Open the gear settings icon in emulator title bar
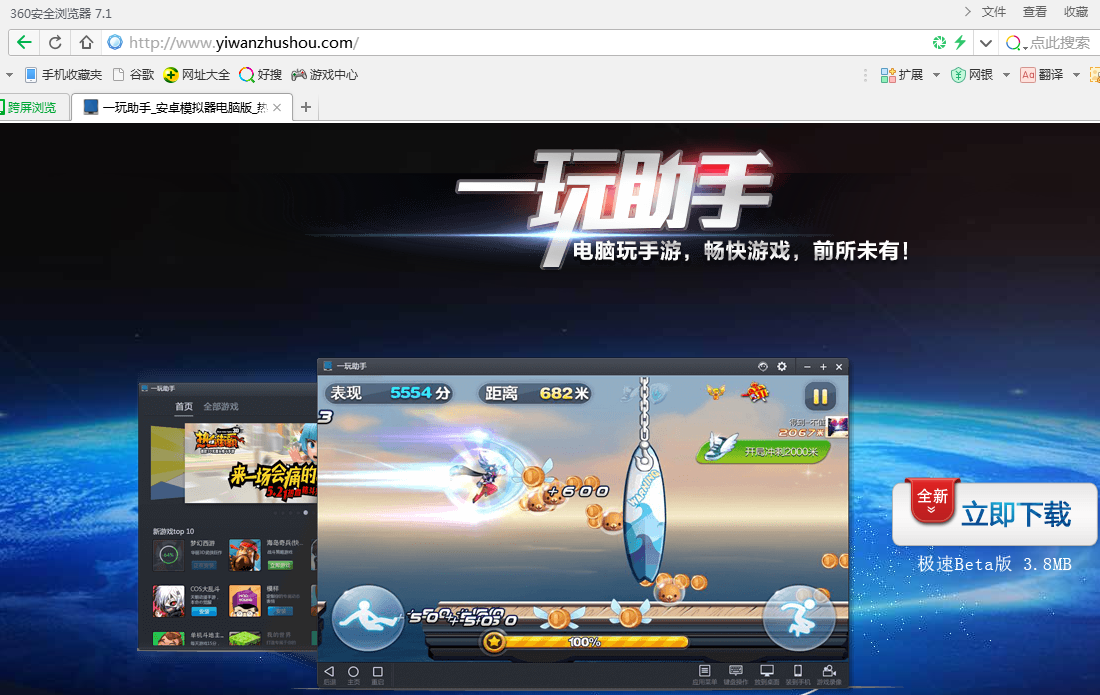Screen dimensions: 1100x695 (x=782, y=367)
